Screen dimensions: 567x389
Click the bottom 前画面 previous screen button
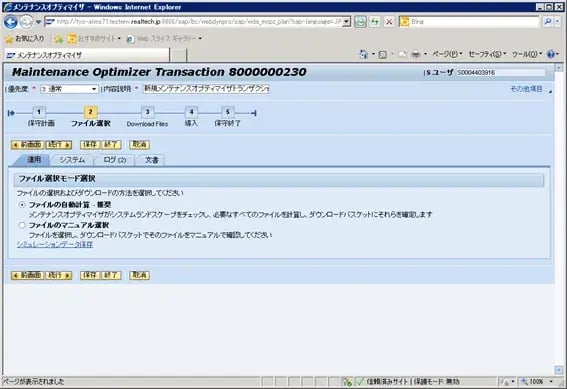(27, 275)
